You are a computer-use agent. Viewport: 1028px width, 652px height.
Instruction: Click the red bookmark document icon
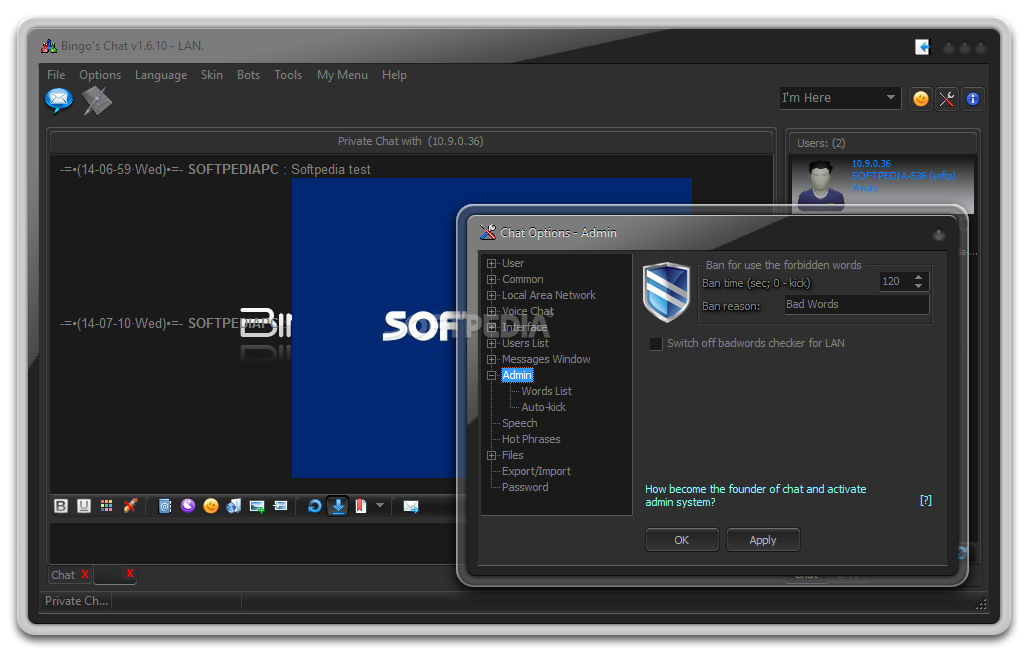361,506
